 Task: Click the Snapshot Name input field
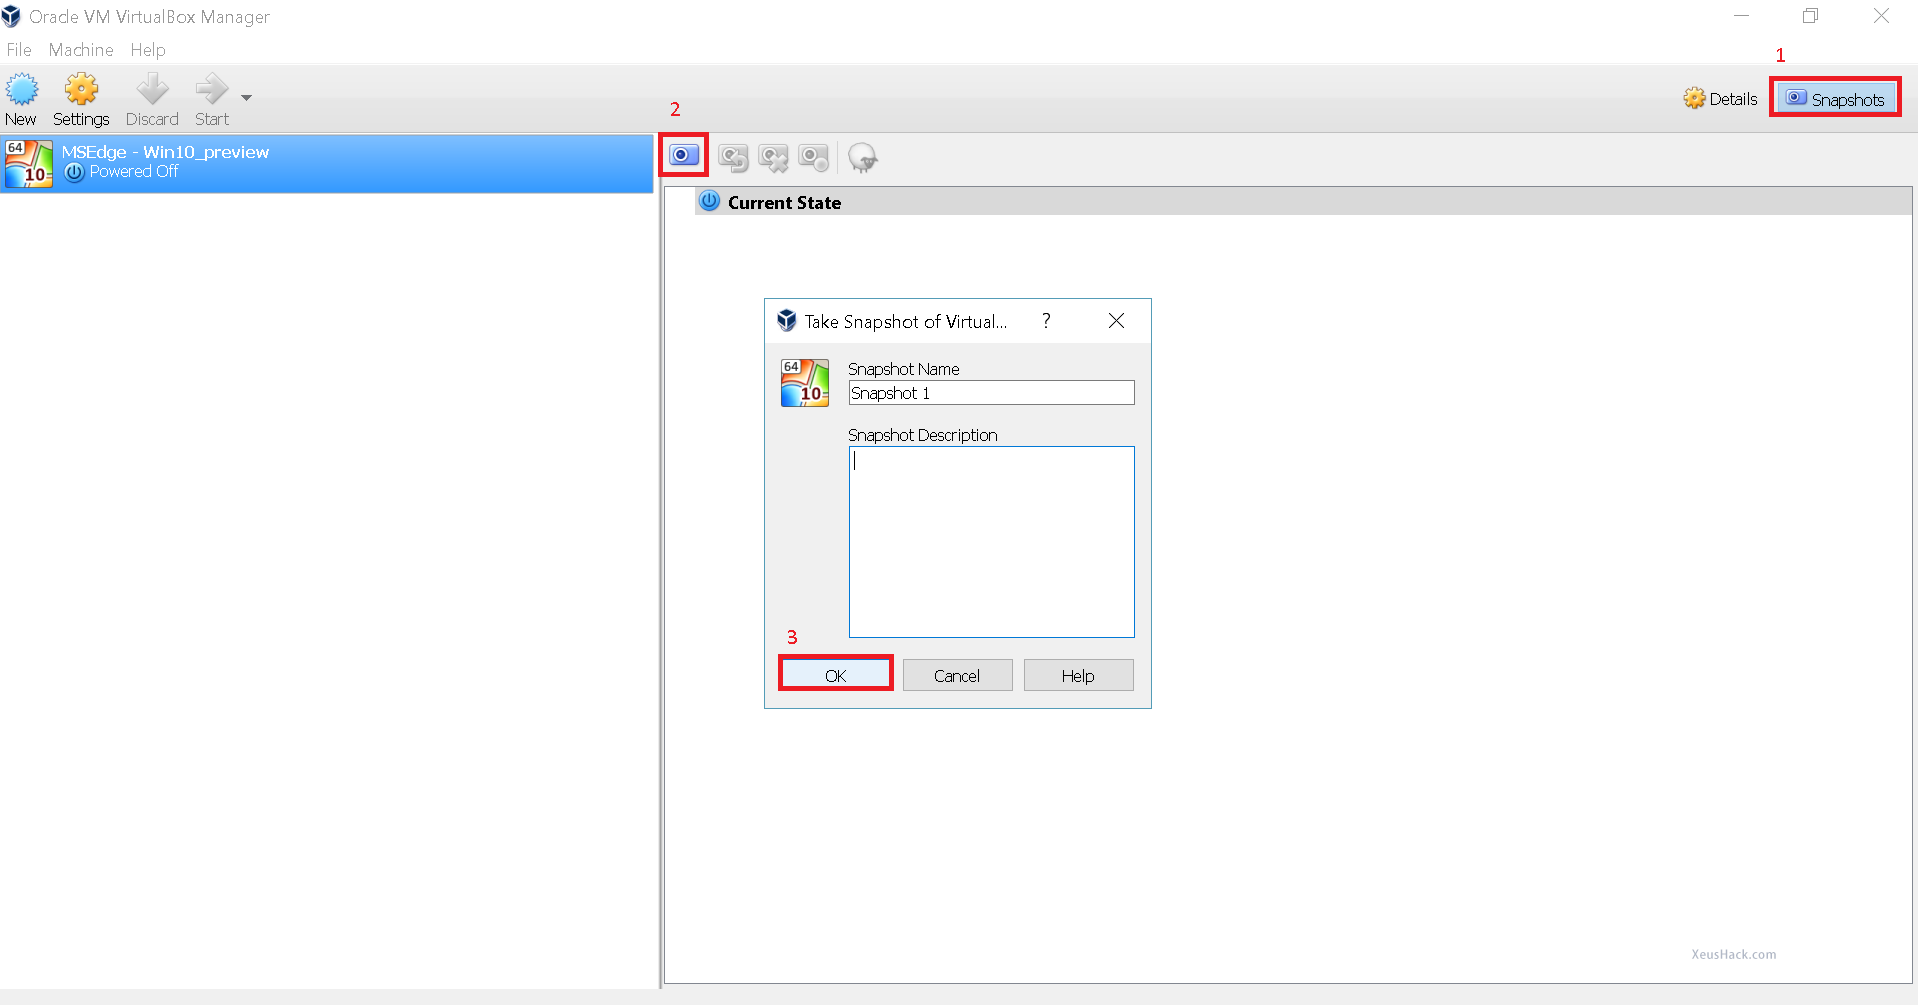[x=991, y=393]
